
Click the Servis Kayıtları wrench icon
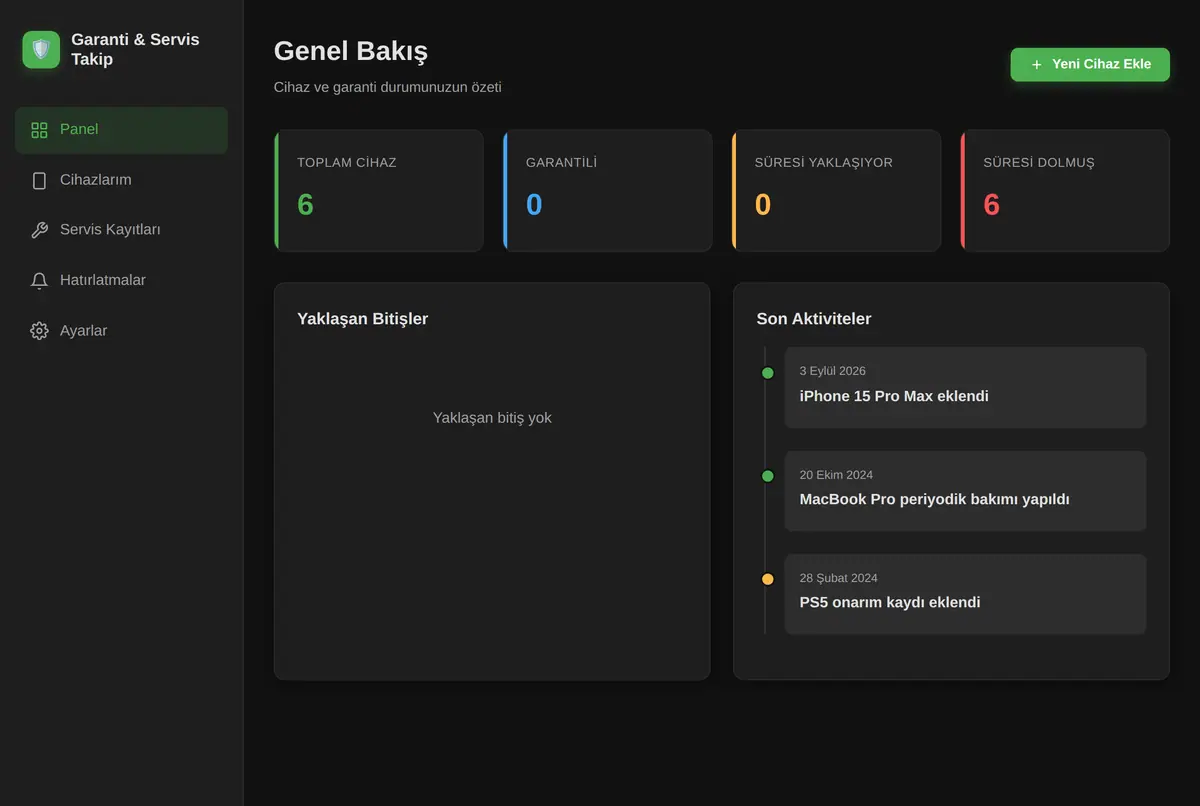point(39,230)
